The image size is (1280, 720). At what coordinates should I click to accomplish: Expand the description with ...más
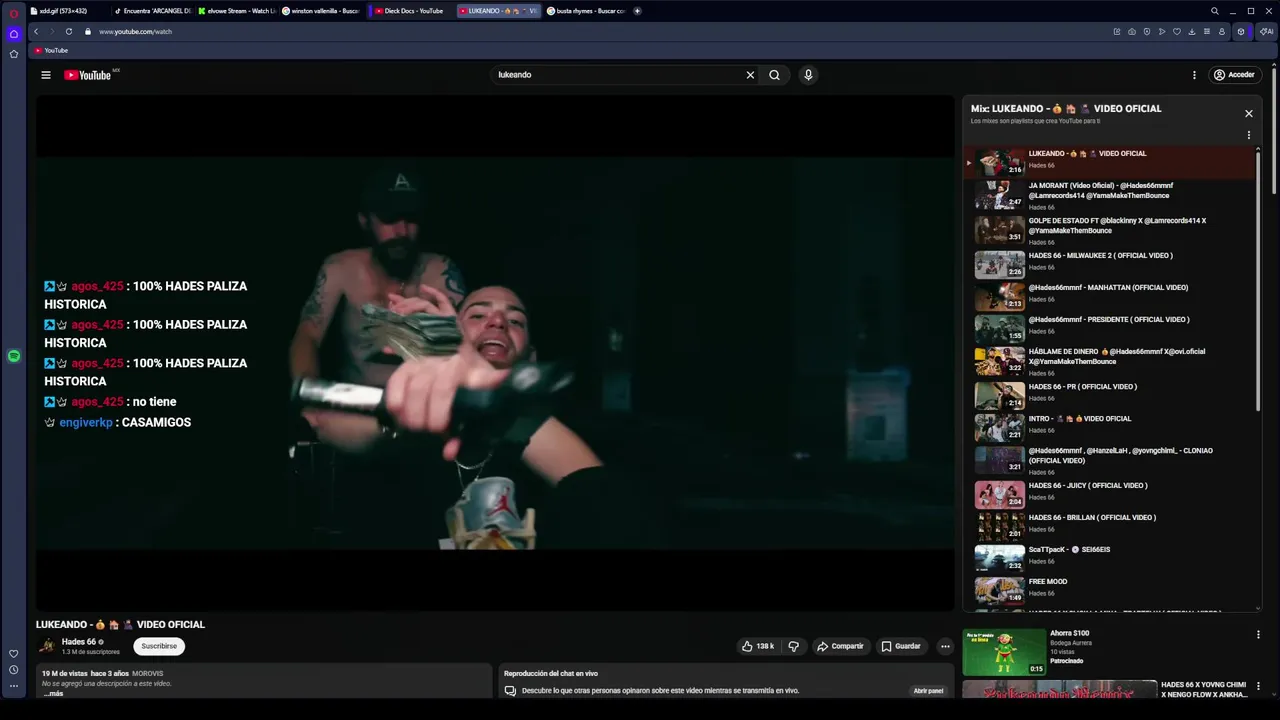click(53, 693)
